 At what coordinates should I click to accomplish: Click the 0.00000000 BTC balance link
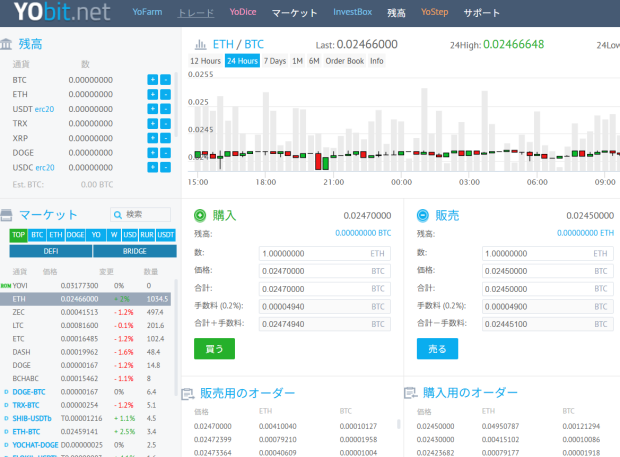click(x=363, y=233)
